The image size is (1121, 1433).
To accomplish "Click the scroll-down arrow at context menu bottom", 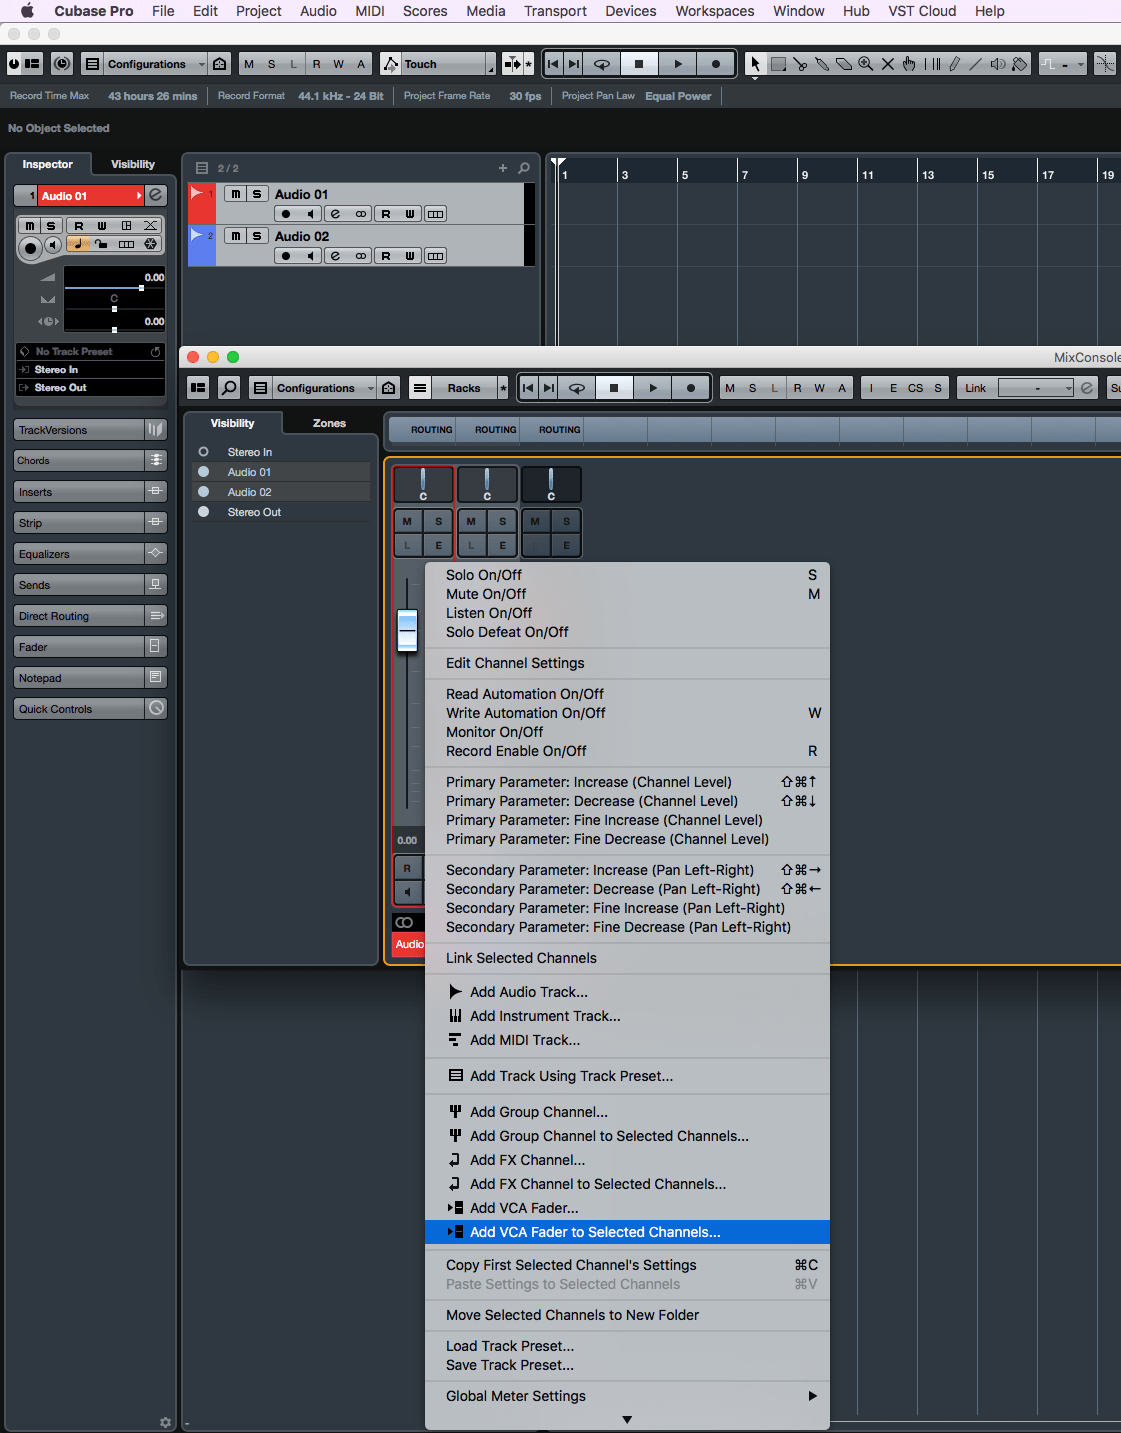I will point(627,1419).
